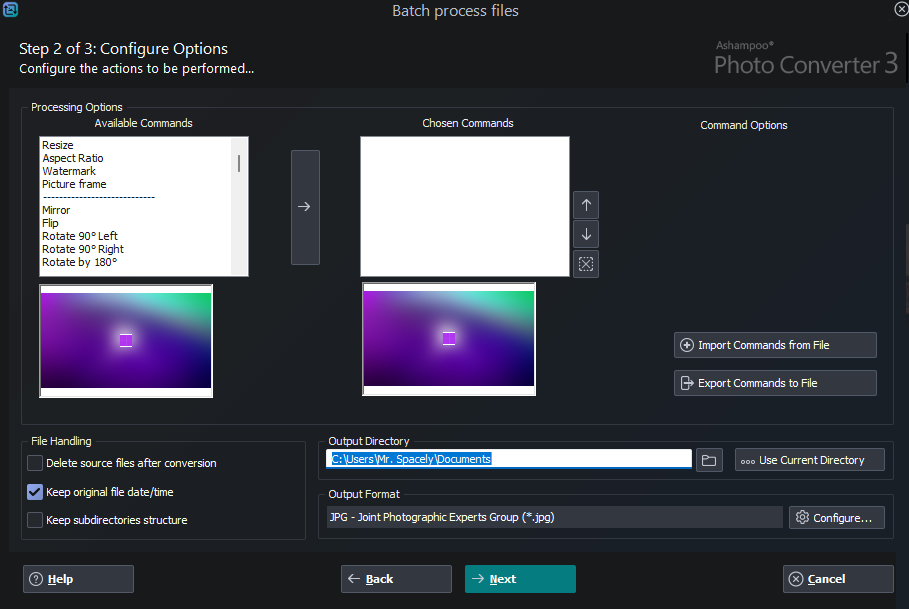The width and height of the screenshot is (909, 609).
Task: Select Rotate 90° Left command
Action: (79, 236)
